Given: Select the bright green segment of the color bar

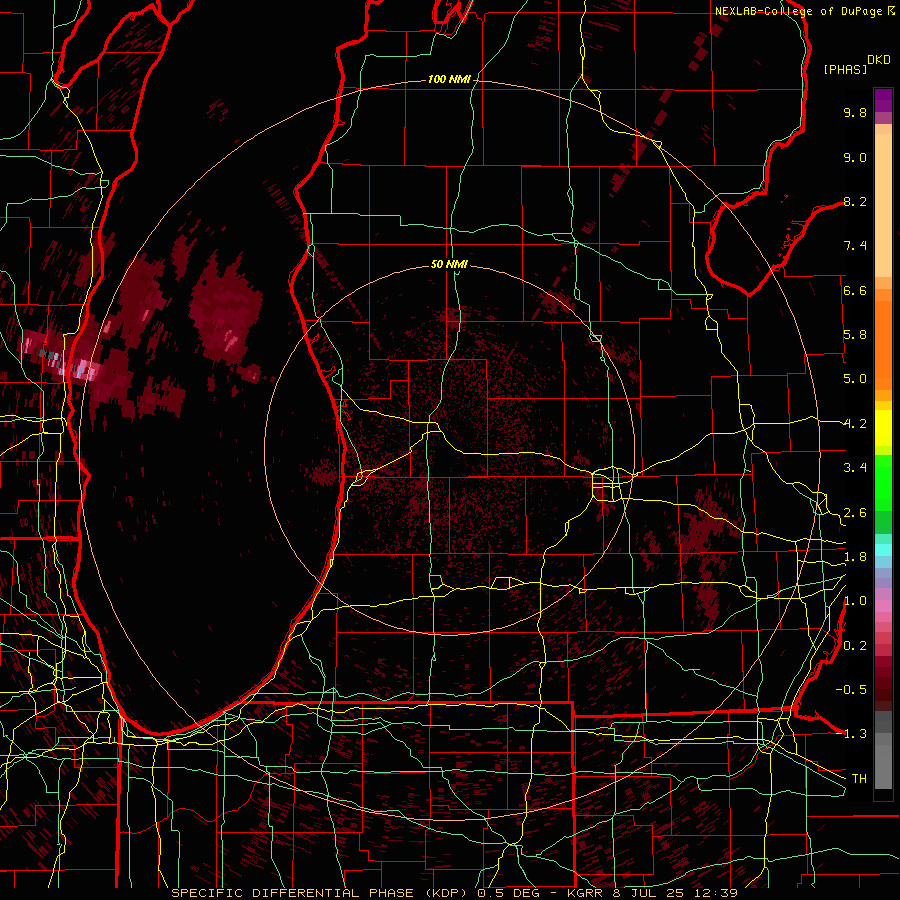Looking at the screenshot, I should (x=883, y=482).
